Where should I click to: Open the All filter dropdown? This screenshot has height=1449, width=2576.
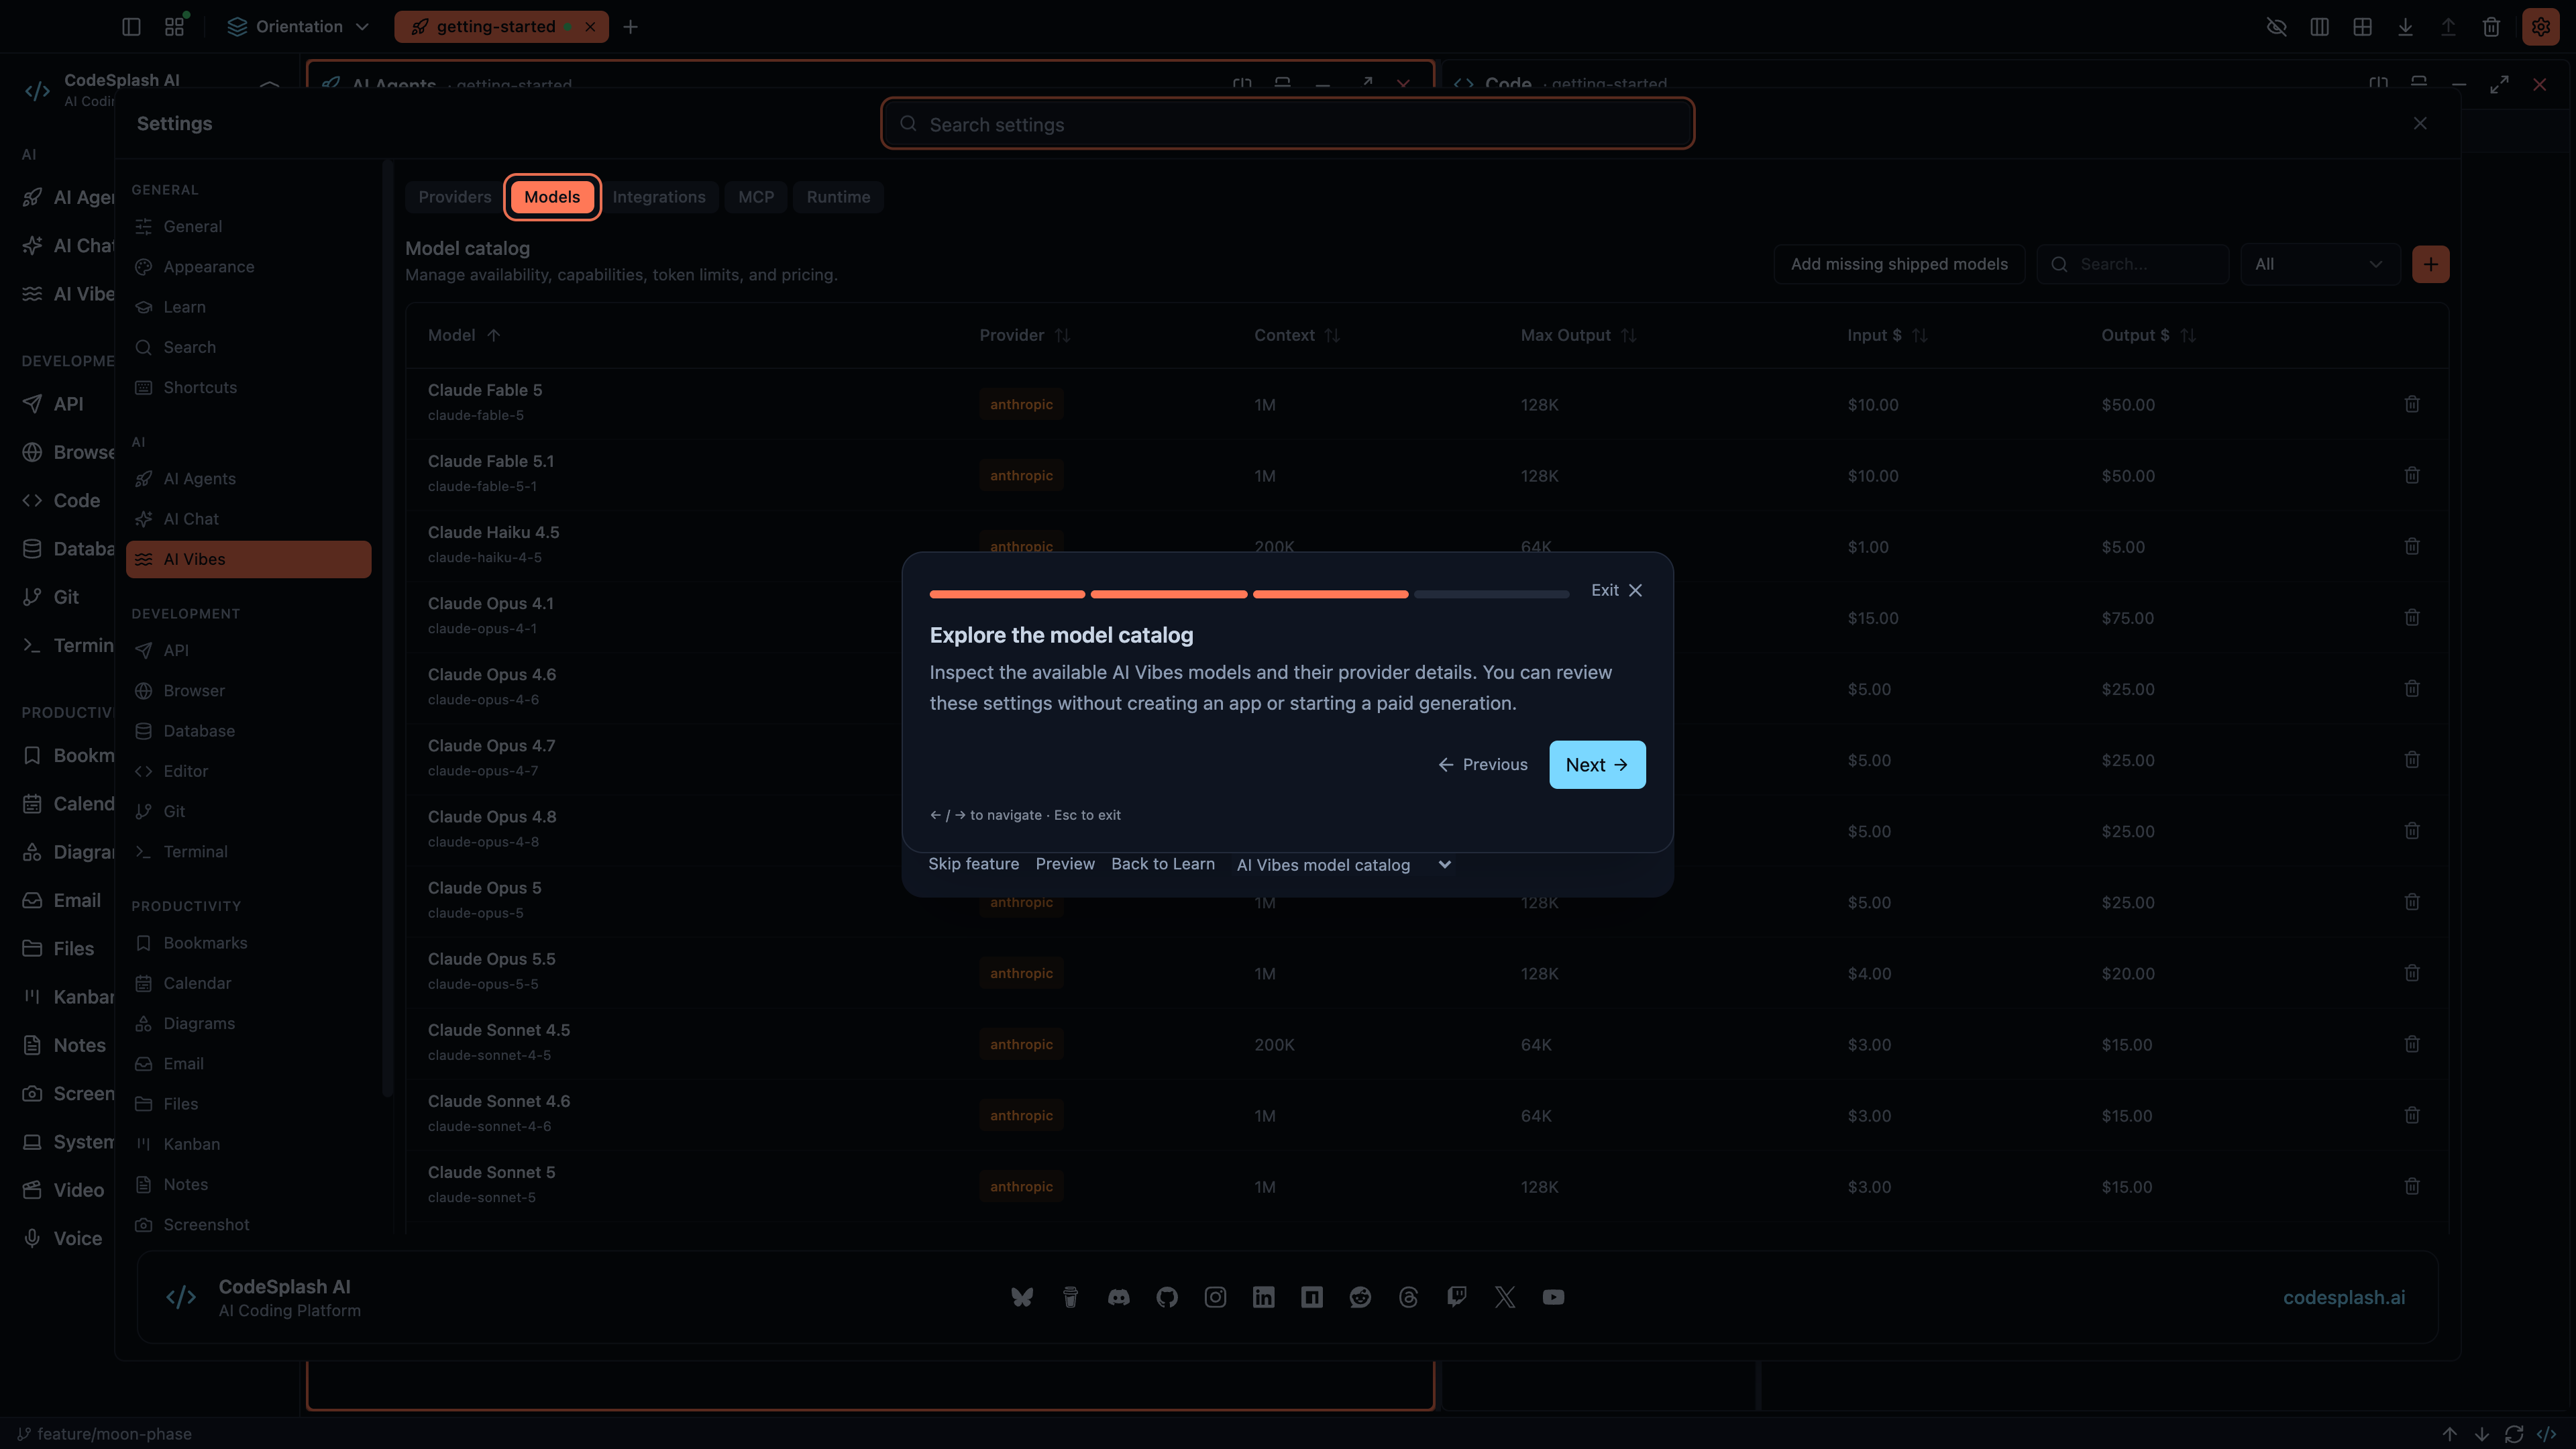point(2319,264)
